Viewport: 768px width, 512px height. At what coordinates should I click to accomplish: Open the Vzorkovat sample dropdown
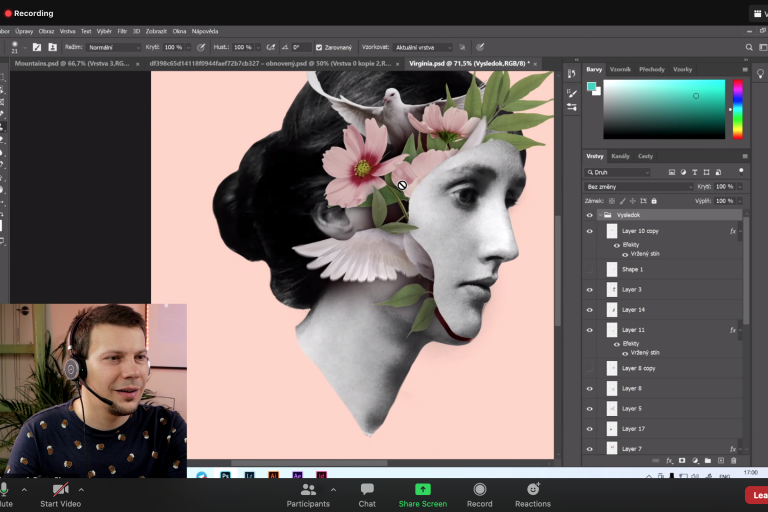423,47
